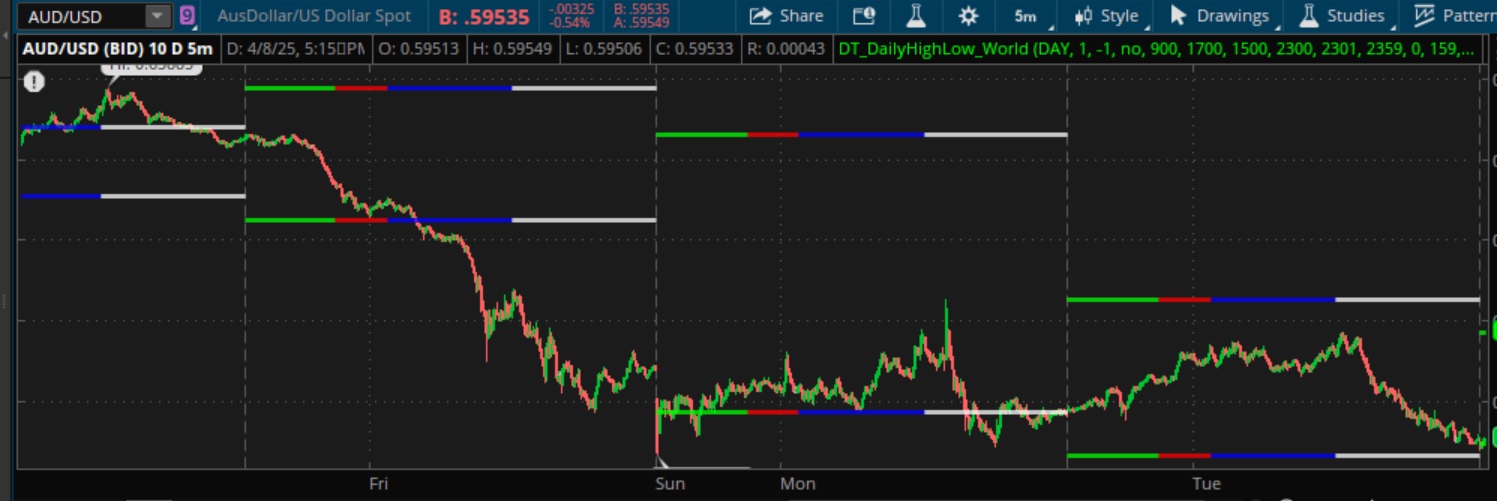Click the high price bubble above the chart peak
Image resolution: width=1497 pixels, height=501 pixels.
150,67
